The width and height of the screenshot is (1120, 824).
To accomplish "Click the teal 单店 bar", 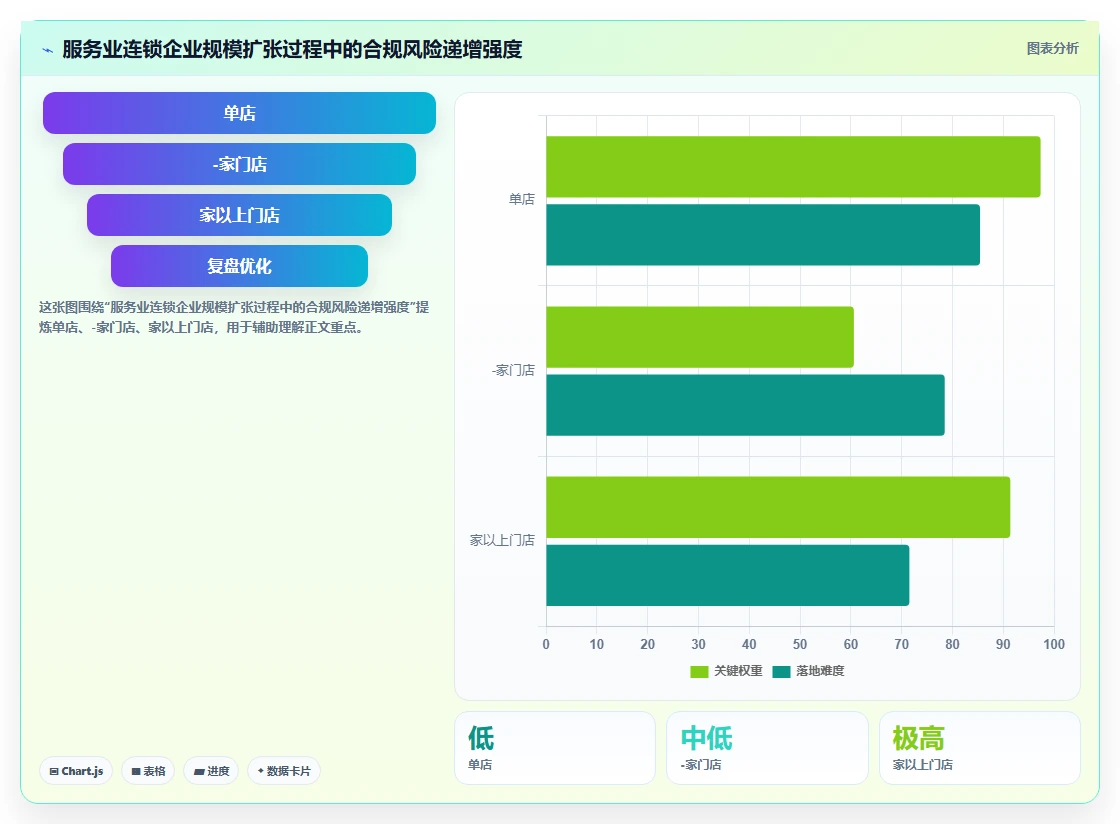I will (763, 235).
